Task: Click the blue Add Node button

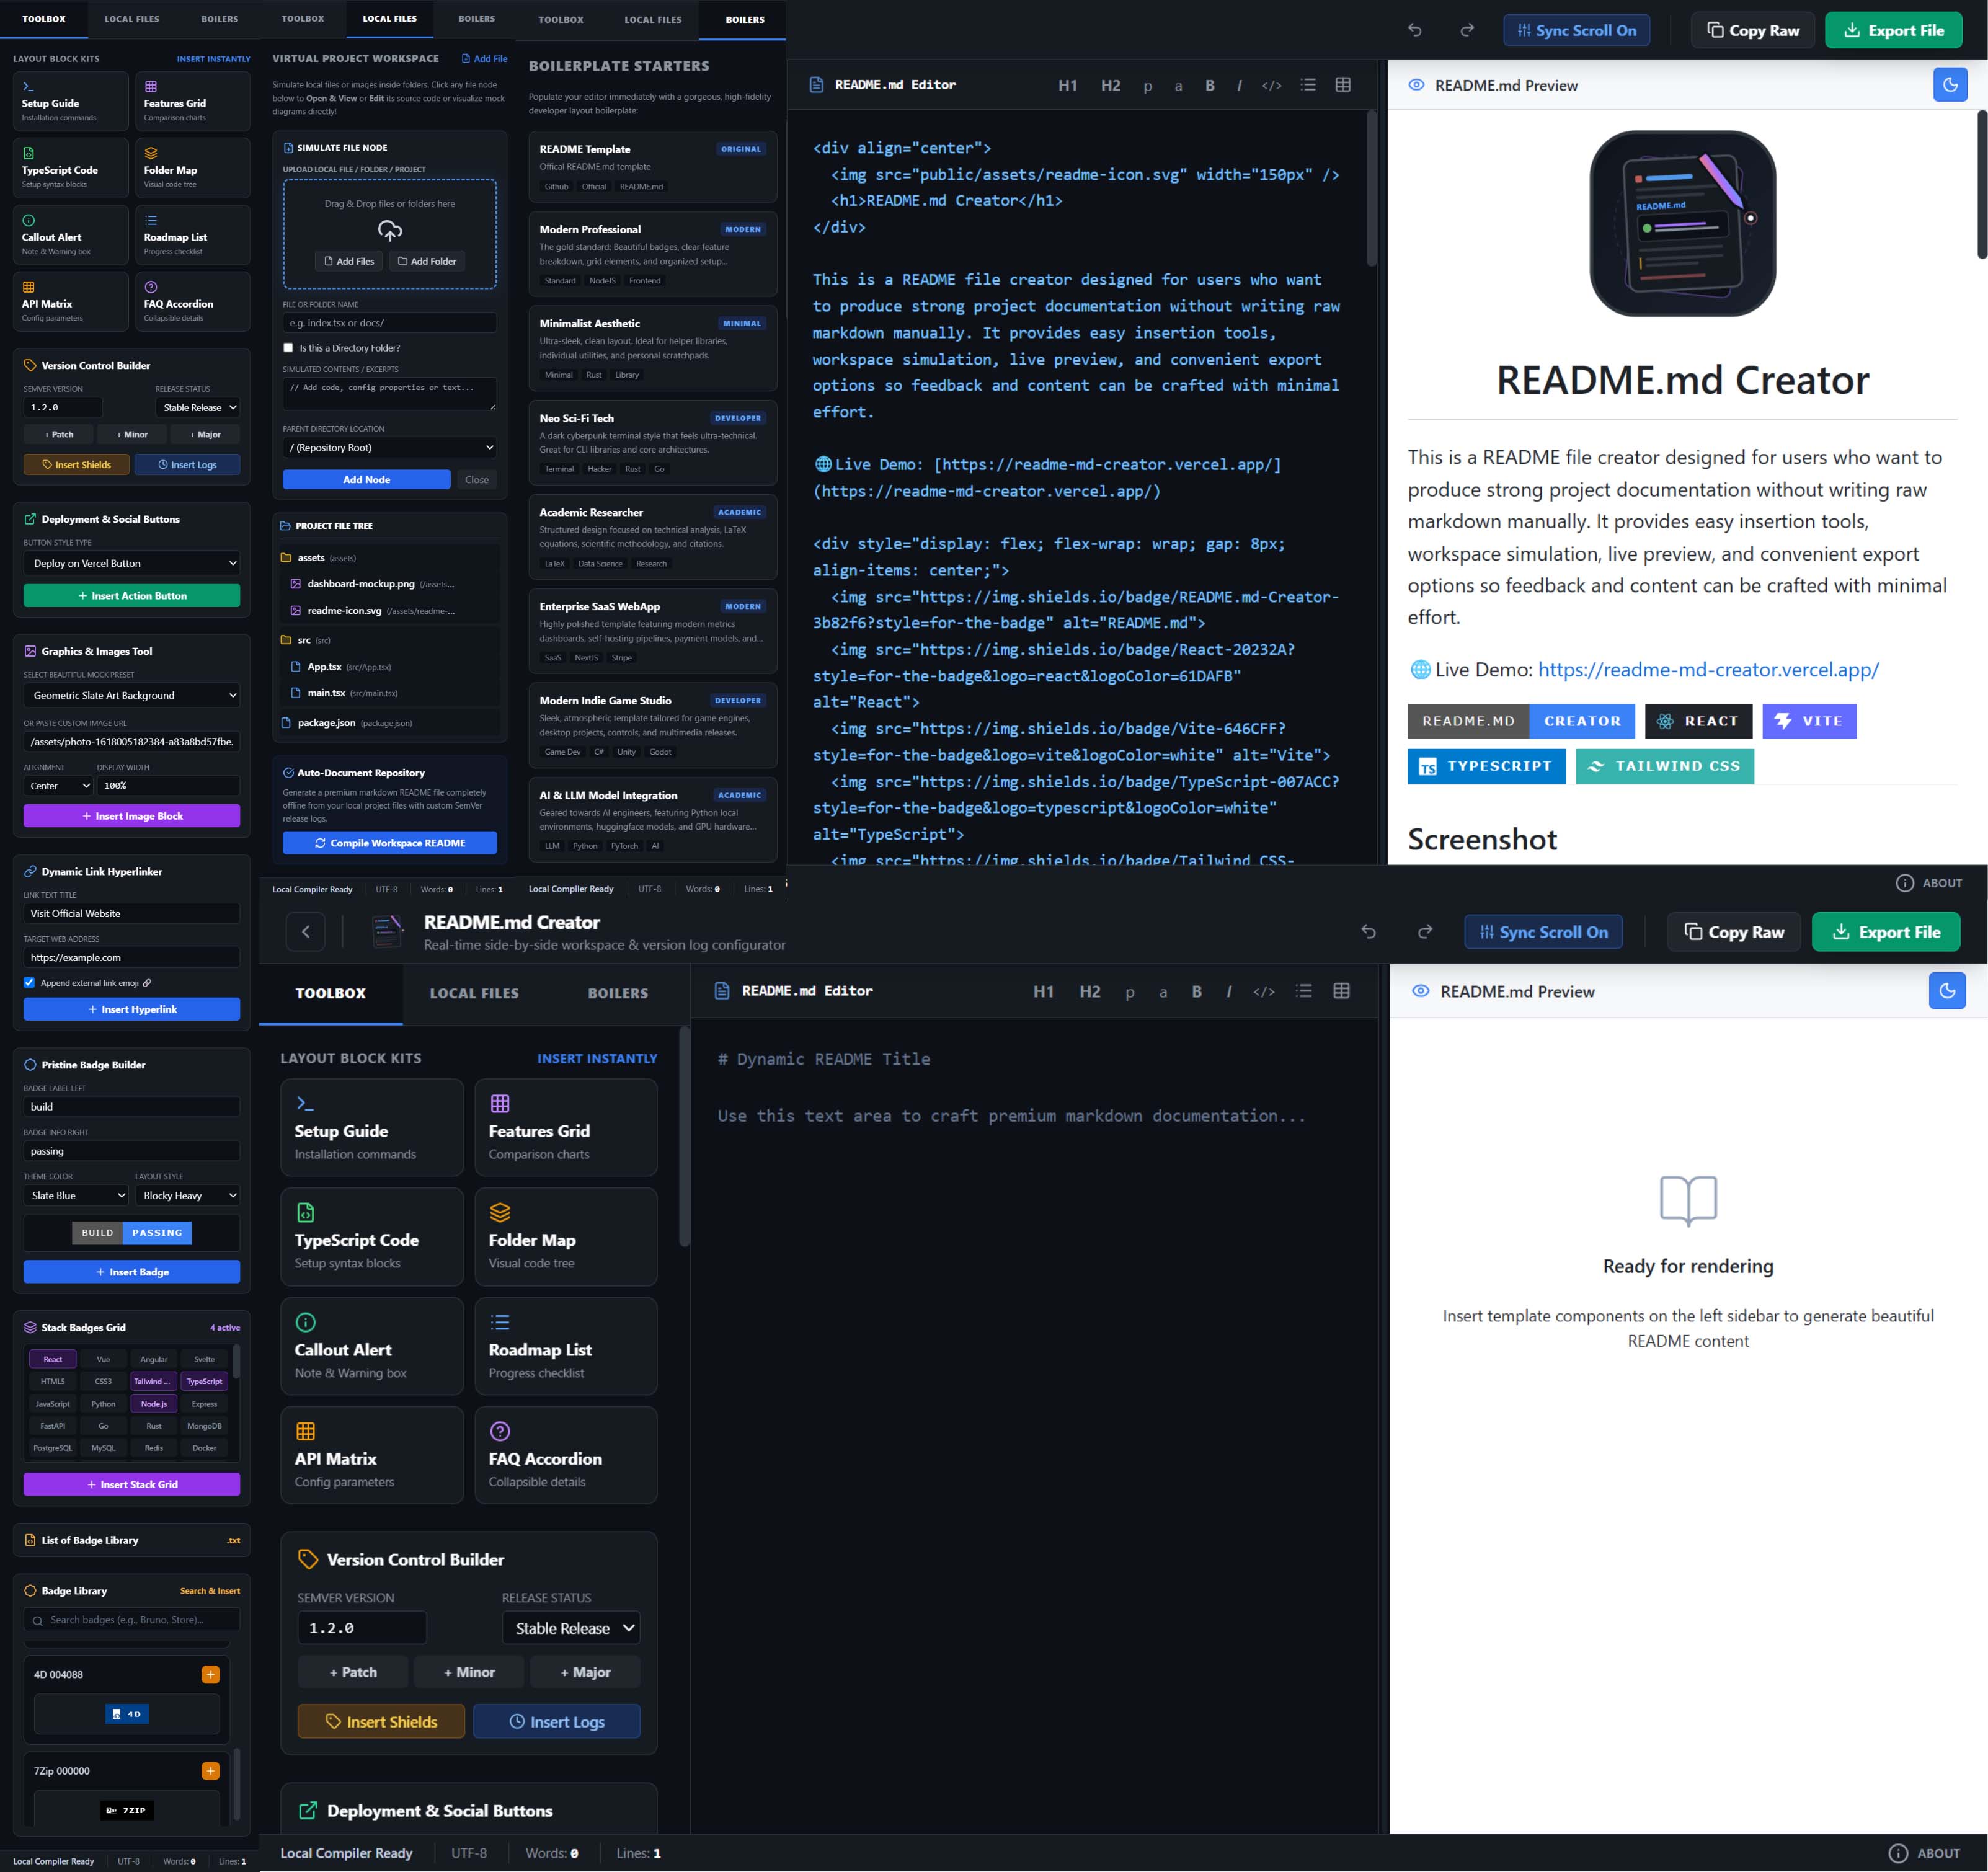Action: (366, 480)
